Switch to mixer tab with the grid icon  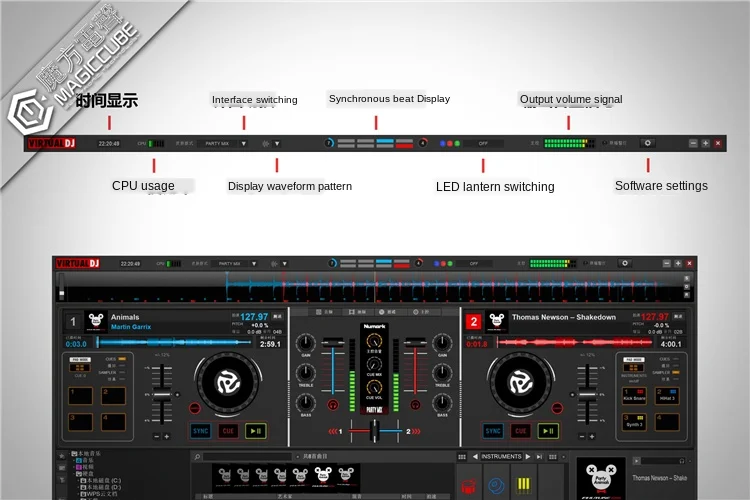(324, 312)
